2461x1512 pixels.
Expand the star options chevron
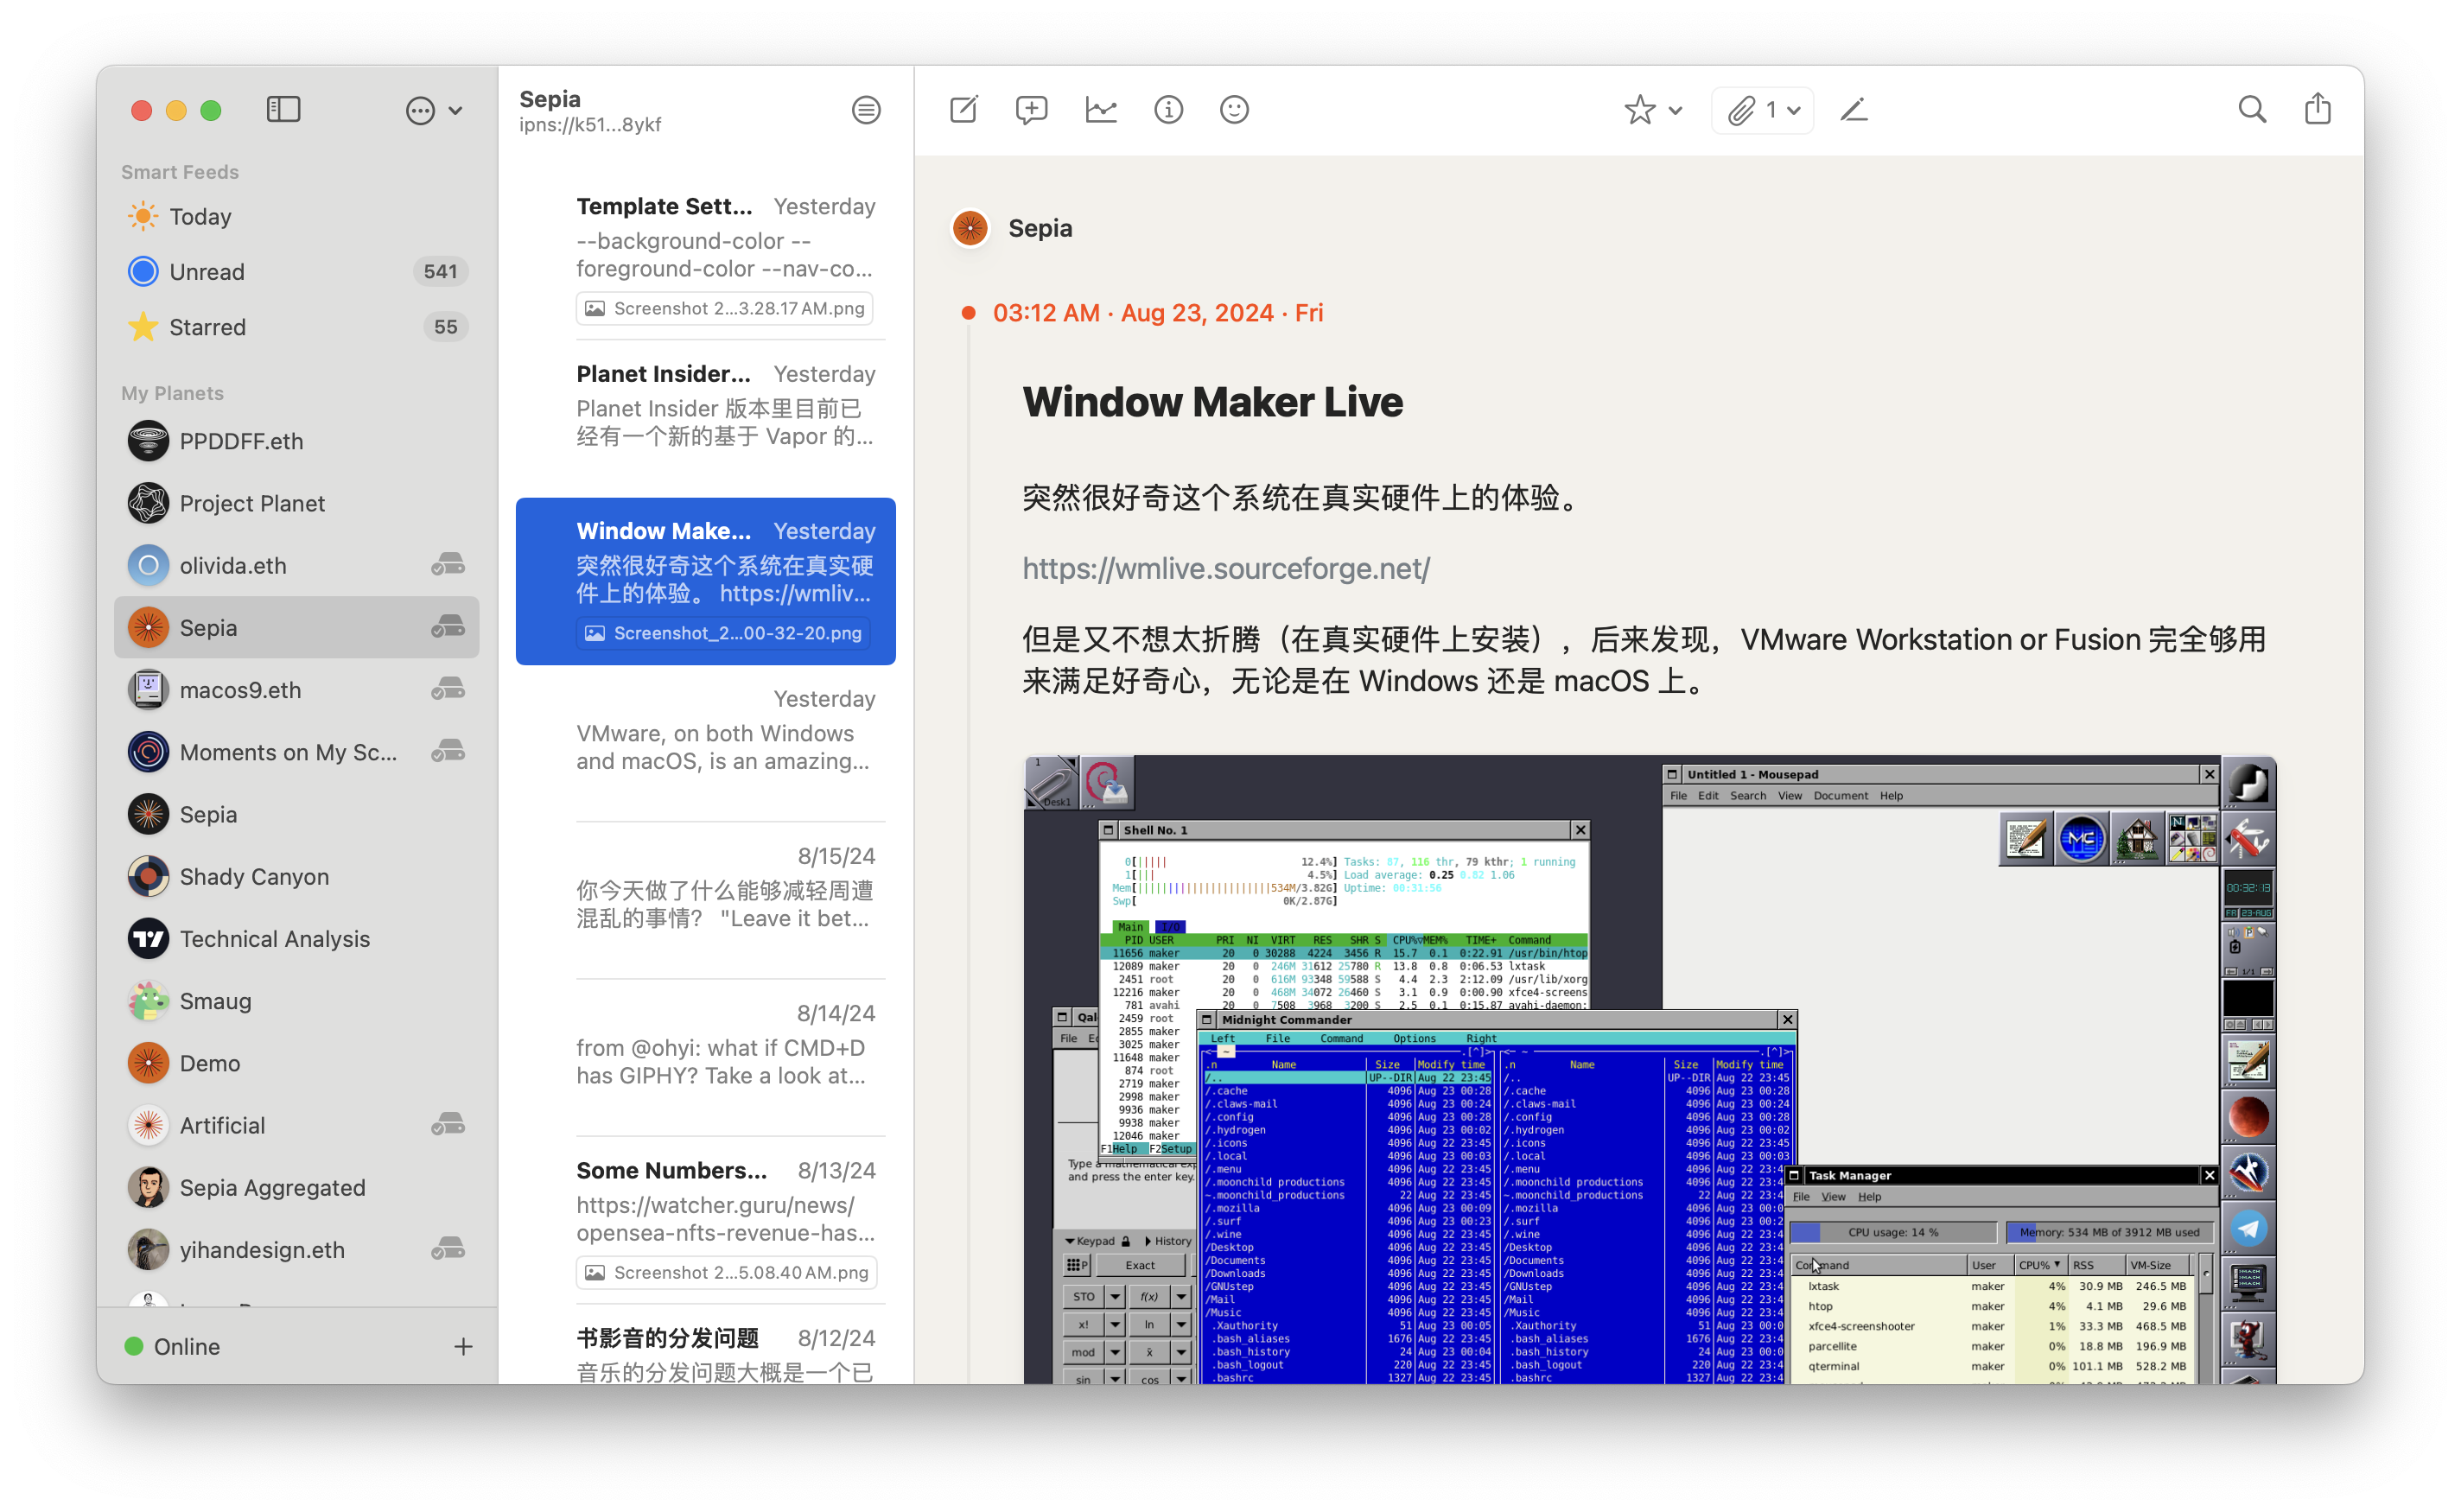pyautogui.click(x=1676, y=110)
